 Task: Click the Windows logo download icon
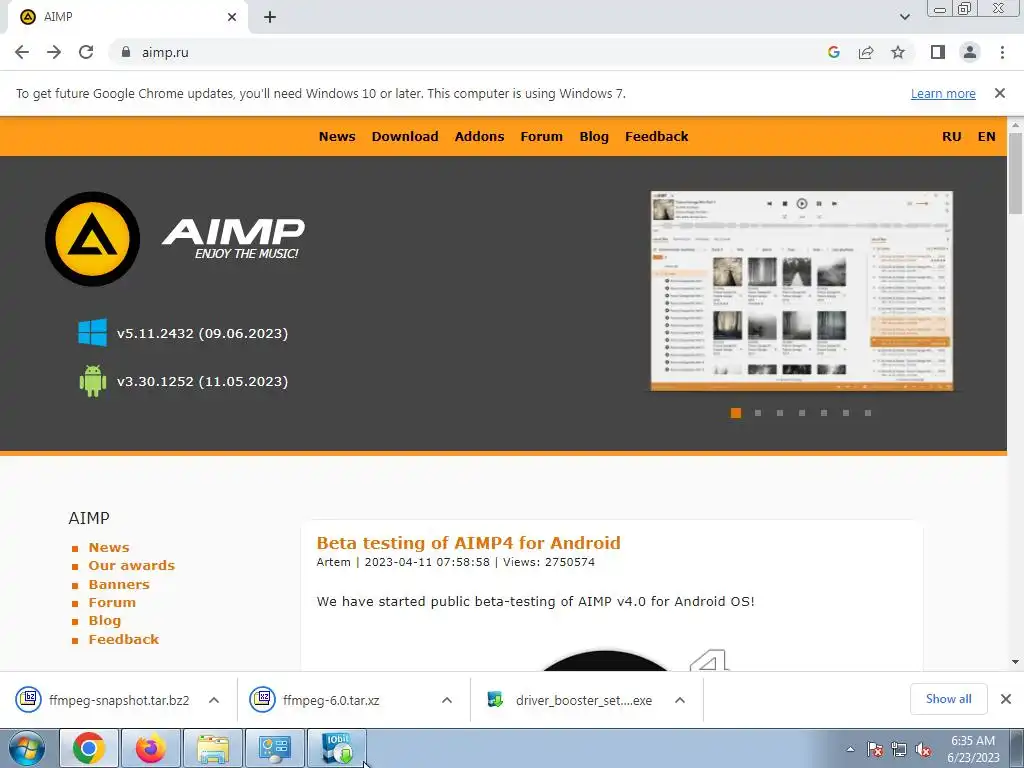pyautogui.click(x=92, y=332)
